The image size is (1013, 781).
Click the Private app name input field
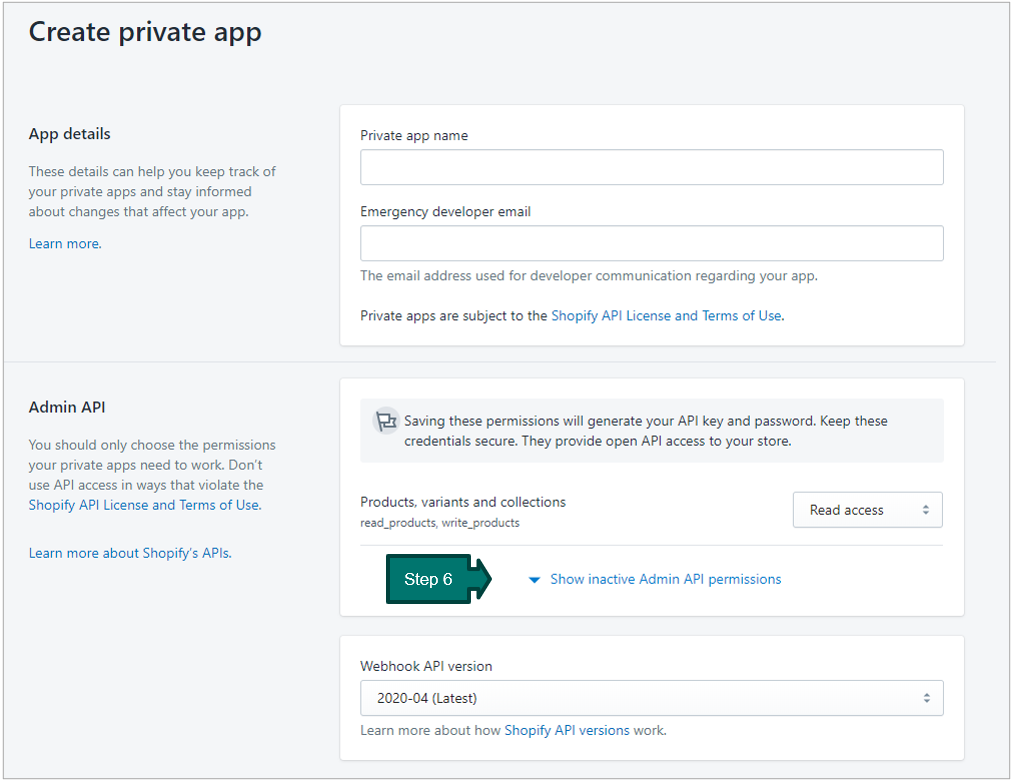point(651,167)
